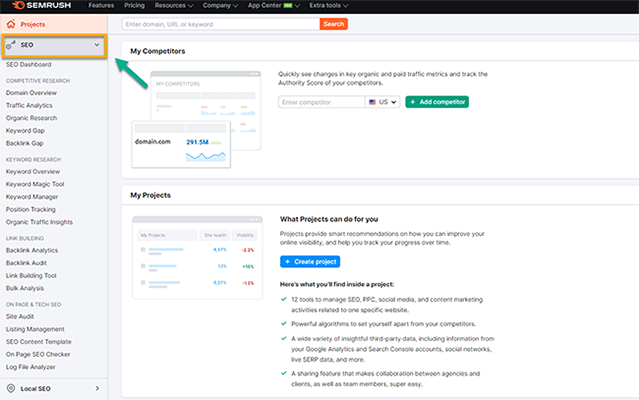This screenshot has width=639, height=400.
Task: Click 'What Projects can do for you' text
Action: coord(329,219)
